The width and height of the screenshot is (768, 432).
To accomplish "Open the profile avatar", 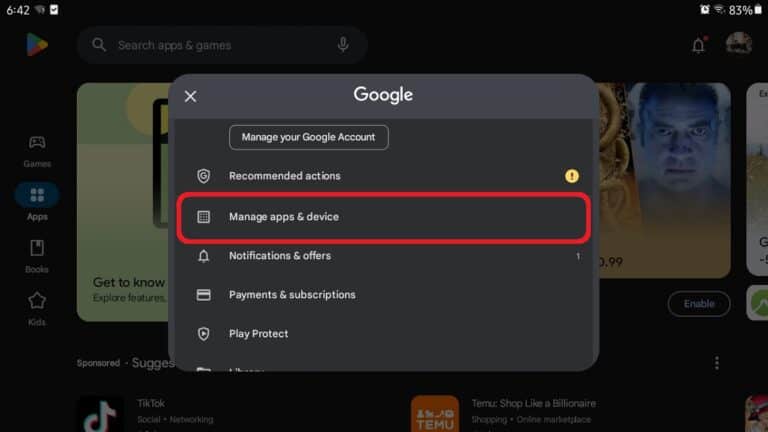I will pyautogui.click(x=739, y=44).
